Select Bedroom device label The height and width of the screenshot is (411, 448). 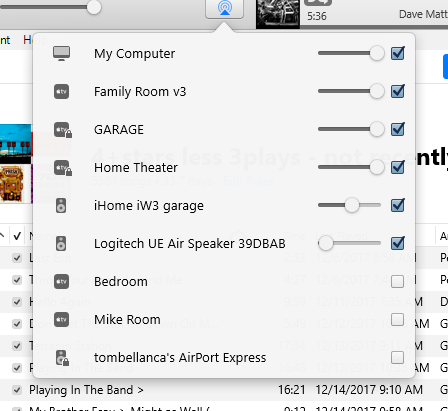coord(121,282)
